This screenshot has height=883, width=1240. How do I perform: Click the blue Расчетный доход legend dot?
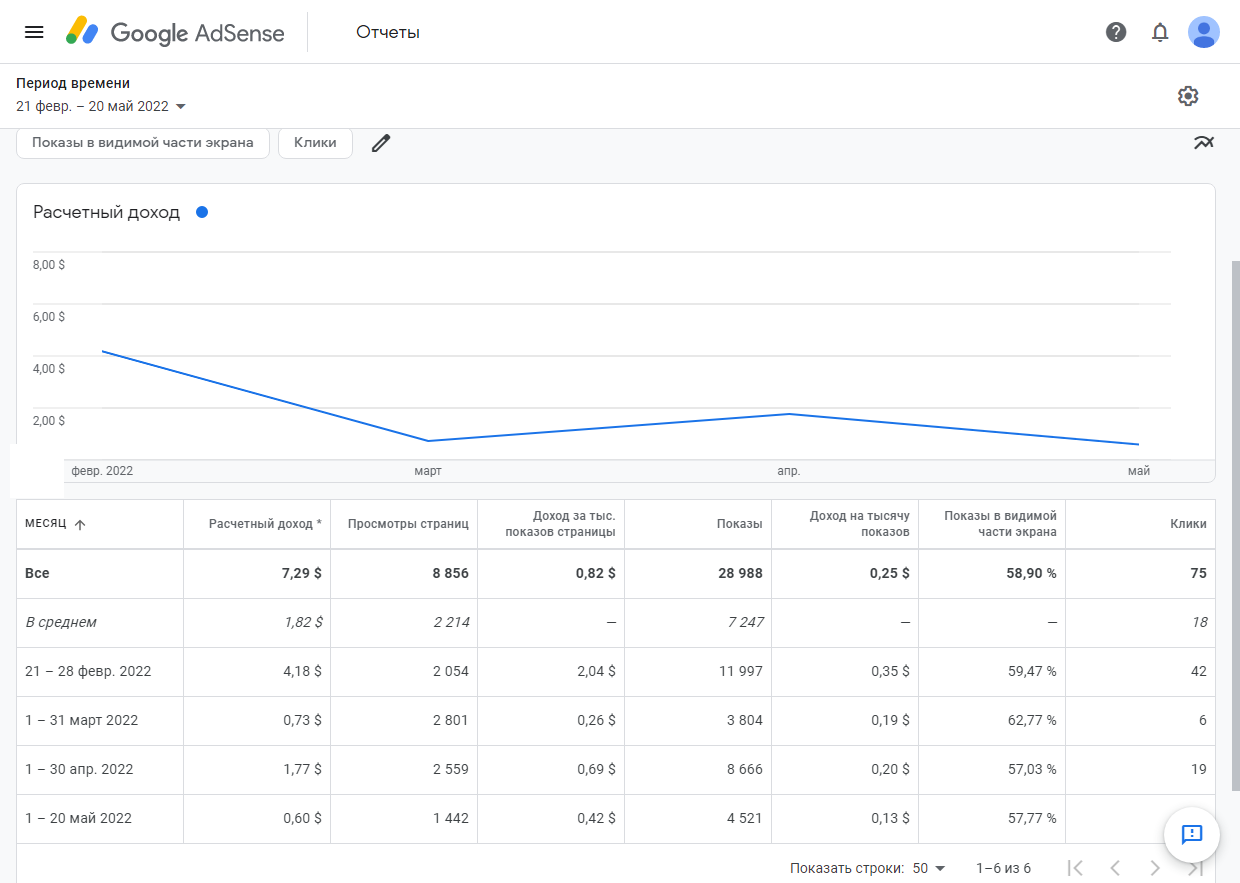coord(202,212)
